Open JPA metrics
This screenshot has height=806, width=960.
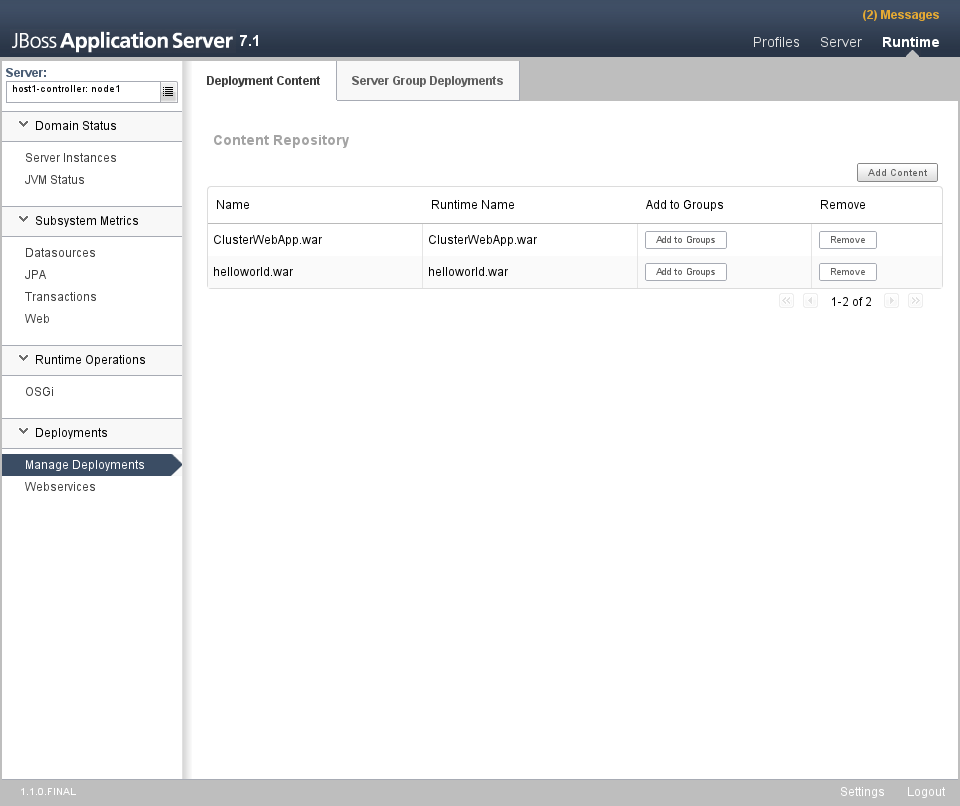click(x=36, y=275)
